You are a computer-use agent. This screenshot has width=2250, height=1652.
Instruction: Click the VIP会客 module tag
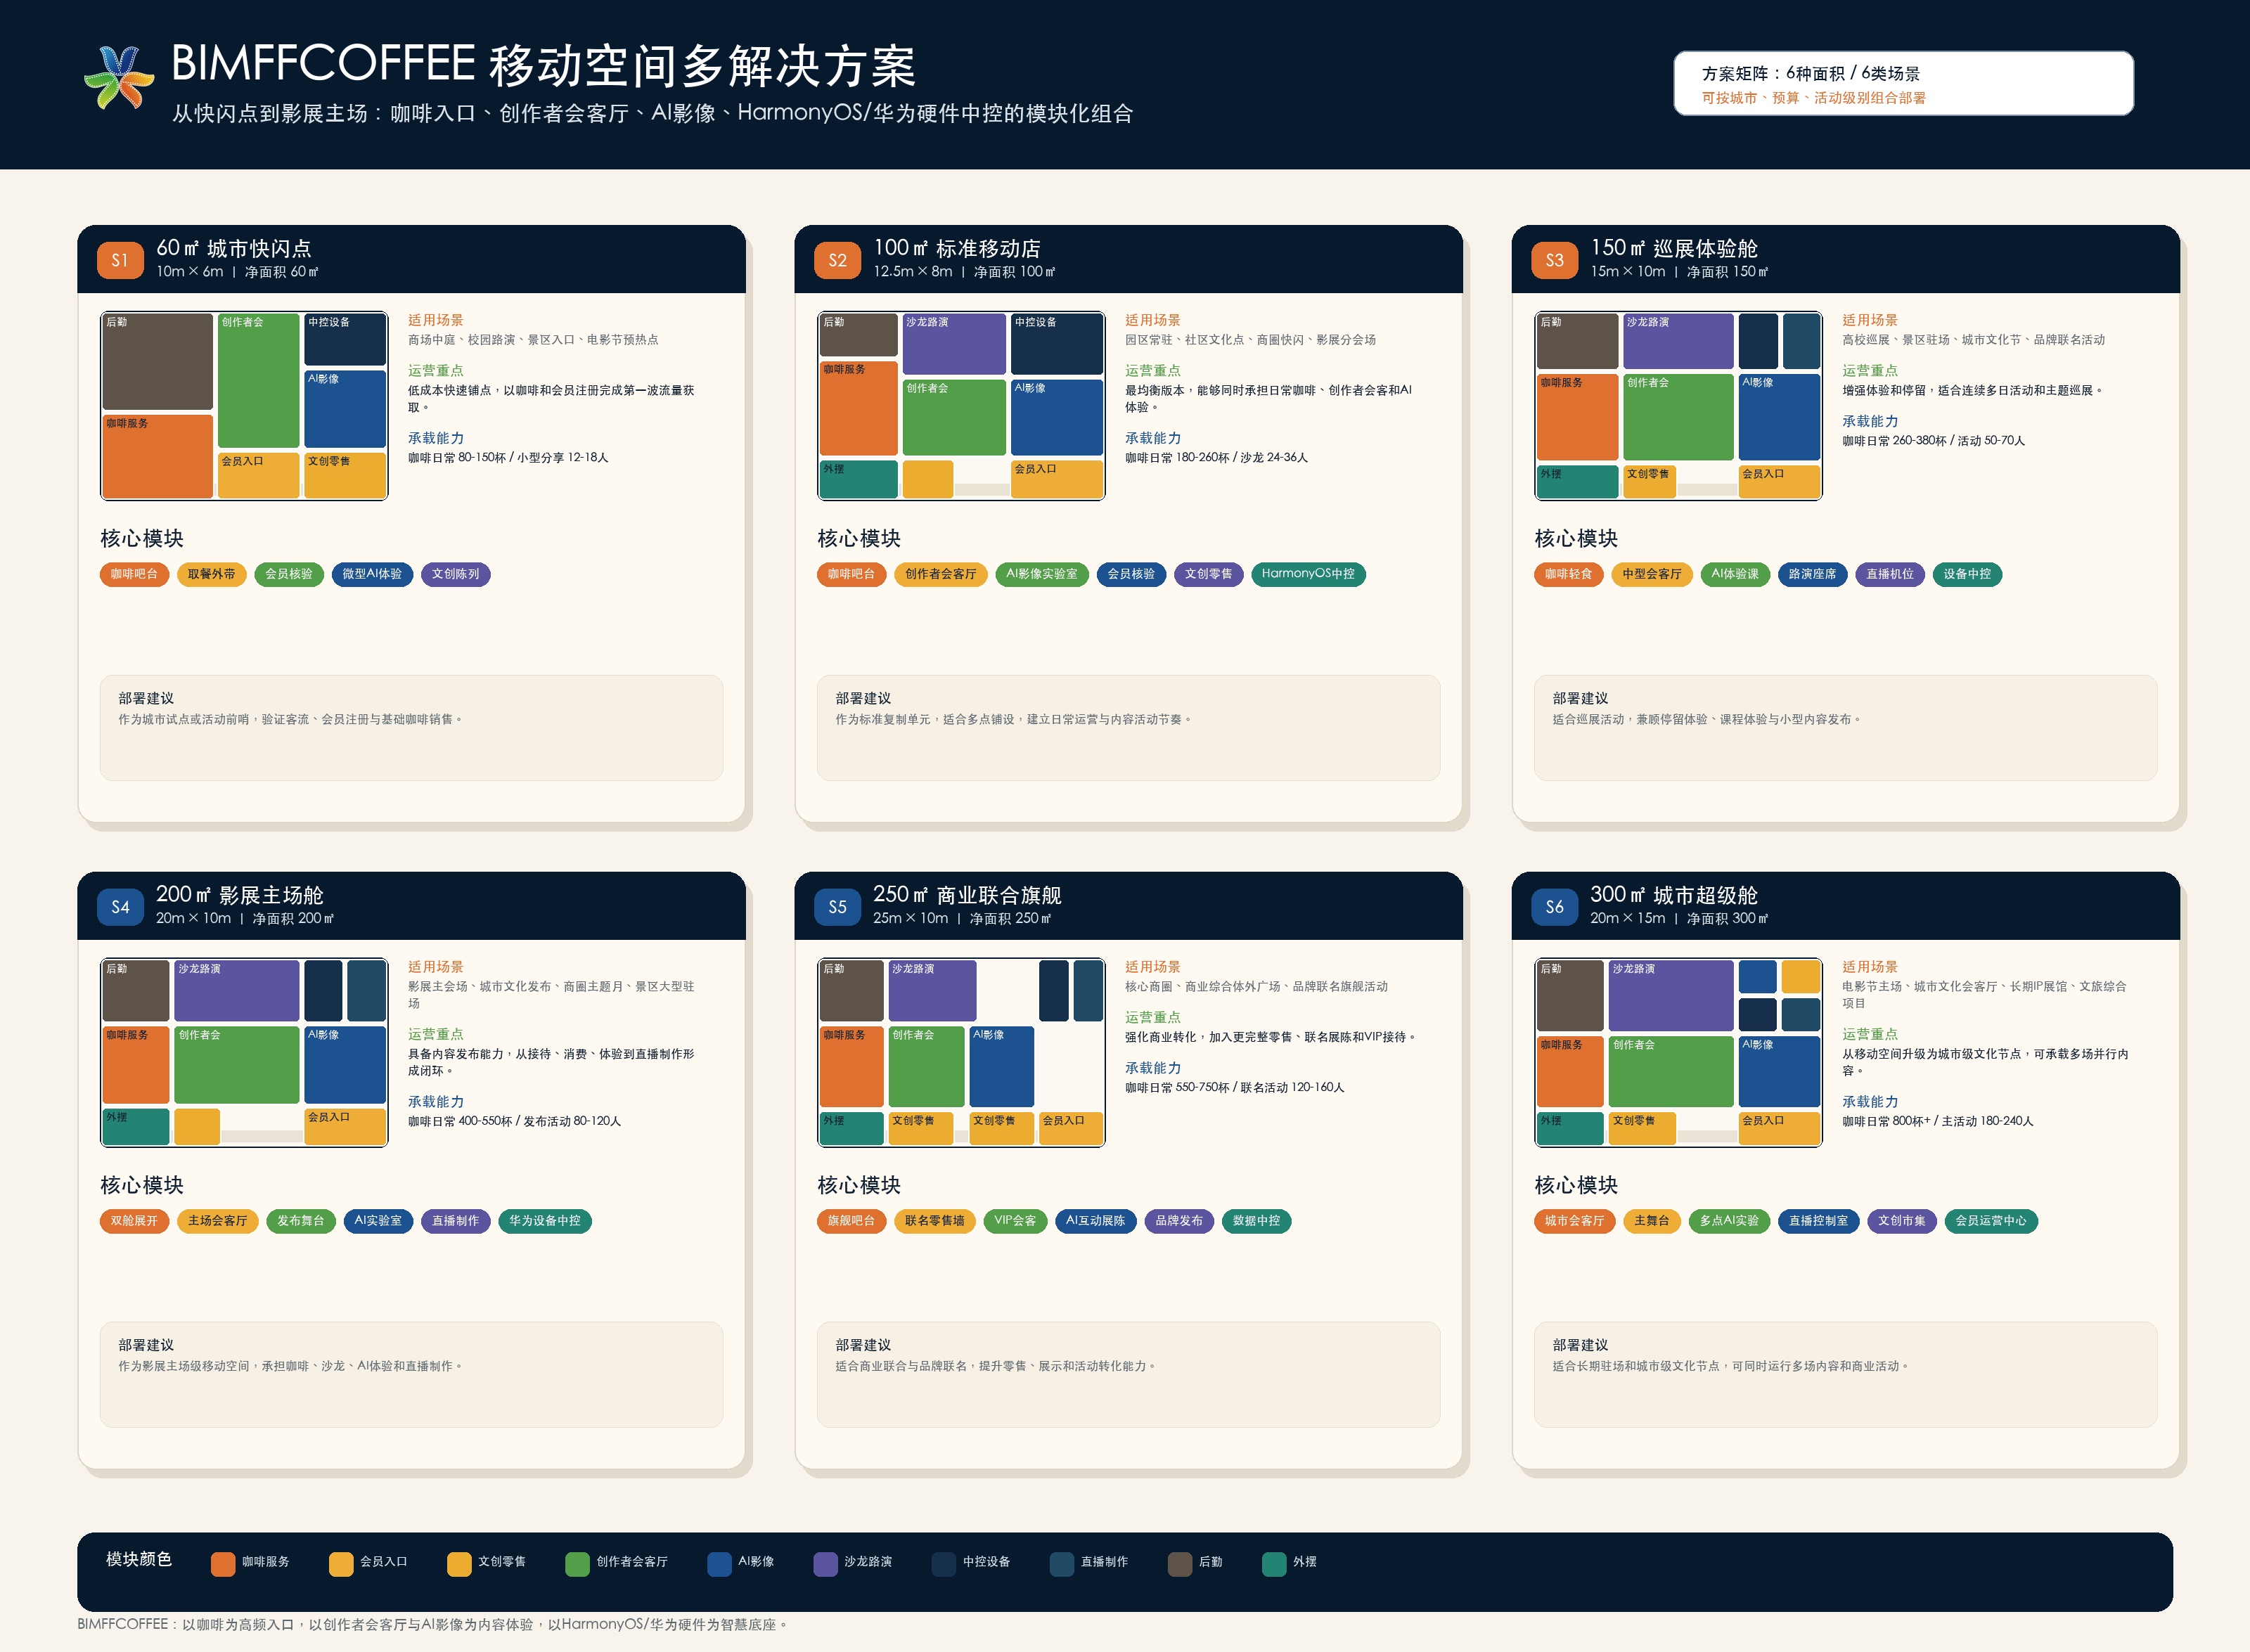pos(1016,1221)
